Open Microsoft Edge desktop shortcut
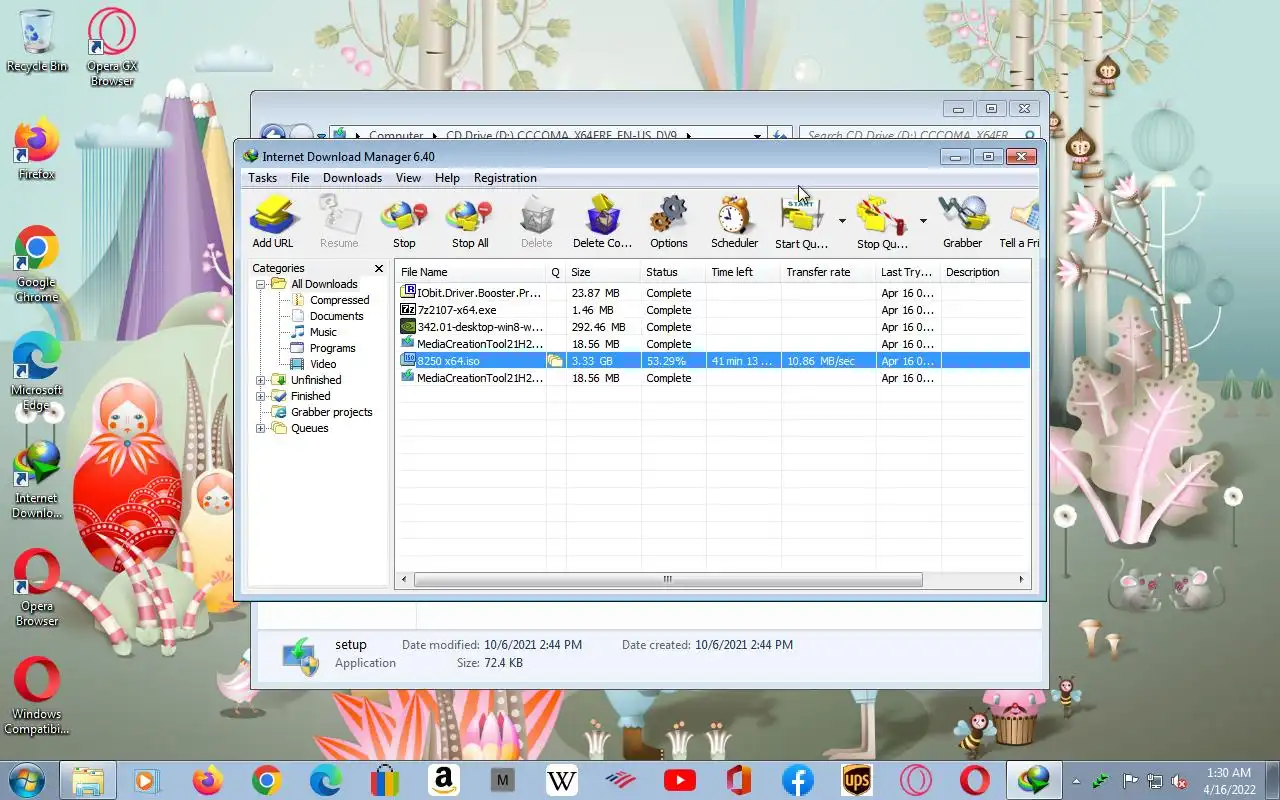Viewport: 1280px width, 800px height. click(37, 372)
